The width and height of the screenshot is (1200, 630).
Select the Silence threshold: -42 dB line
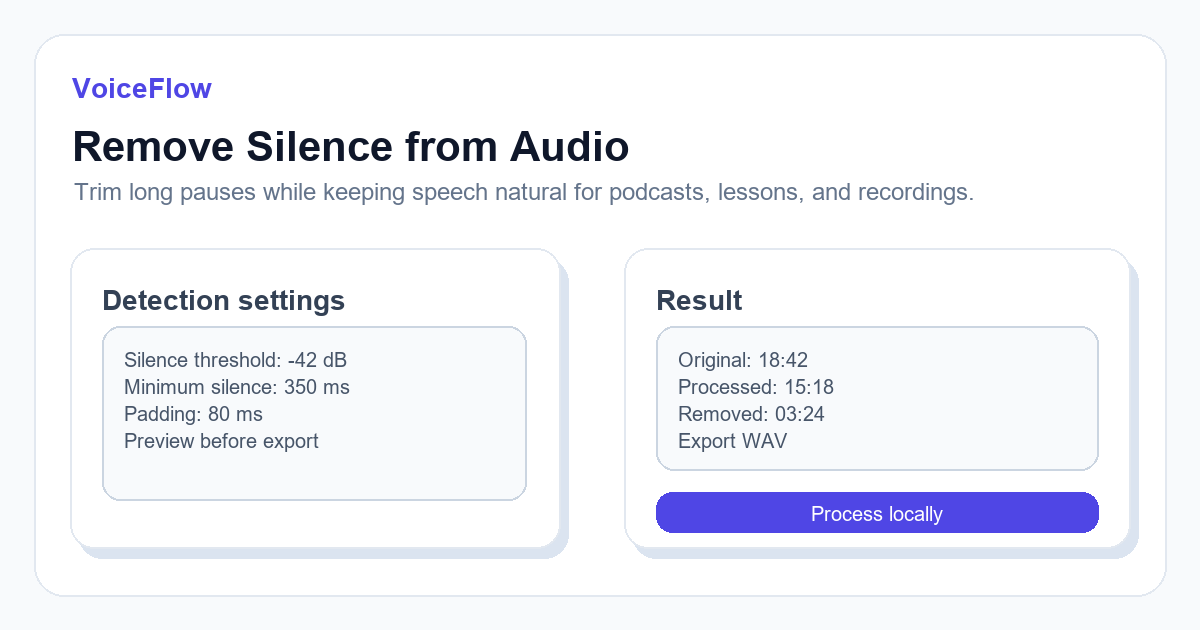pyautogui.click(x=235, y=360)
